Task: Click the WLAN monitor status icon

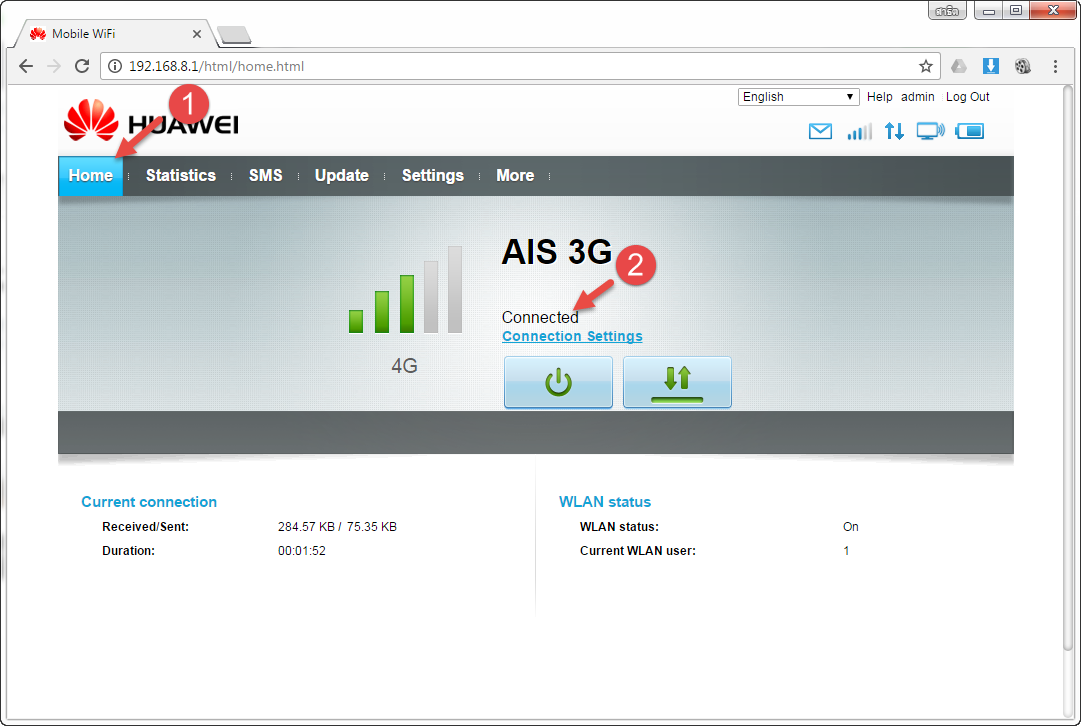Action: pyautogui.click(x=930, y=131)
